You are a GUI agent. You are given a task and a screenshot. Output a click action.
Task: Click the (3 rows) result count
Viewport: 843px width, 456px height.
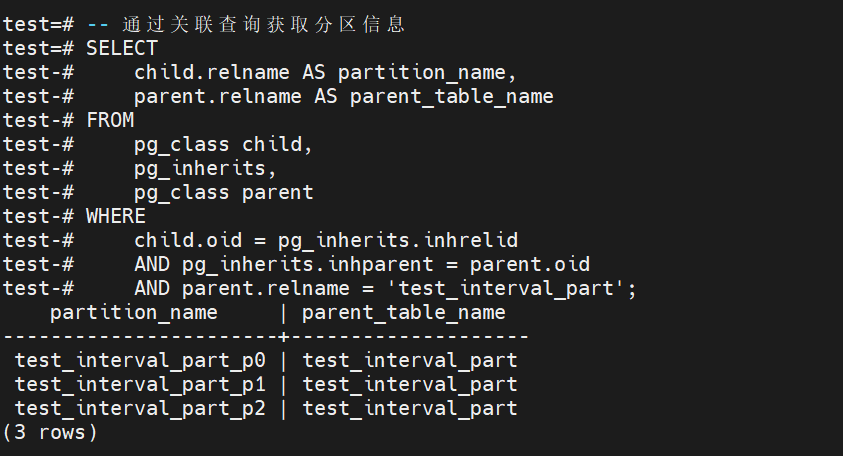pyautogui.click(x=50, y=432)
